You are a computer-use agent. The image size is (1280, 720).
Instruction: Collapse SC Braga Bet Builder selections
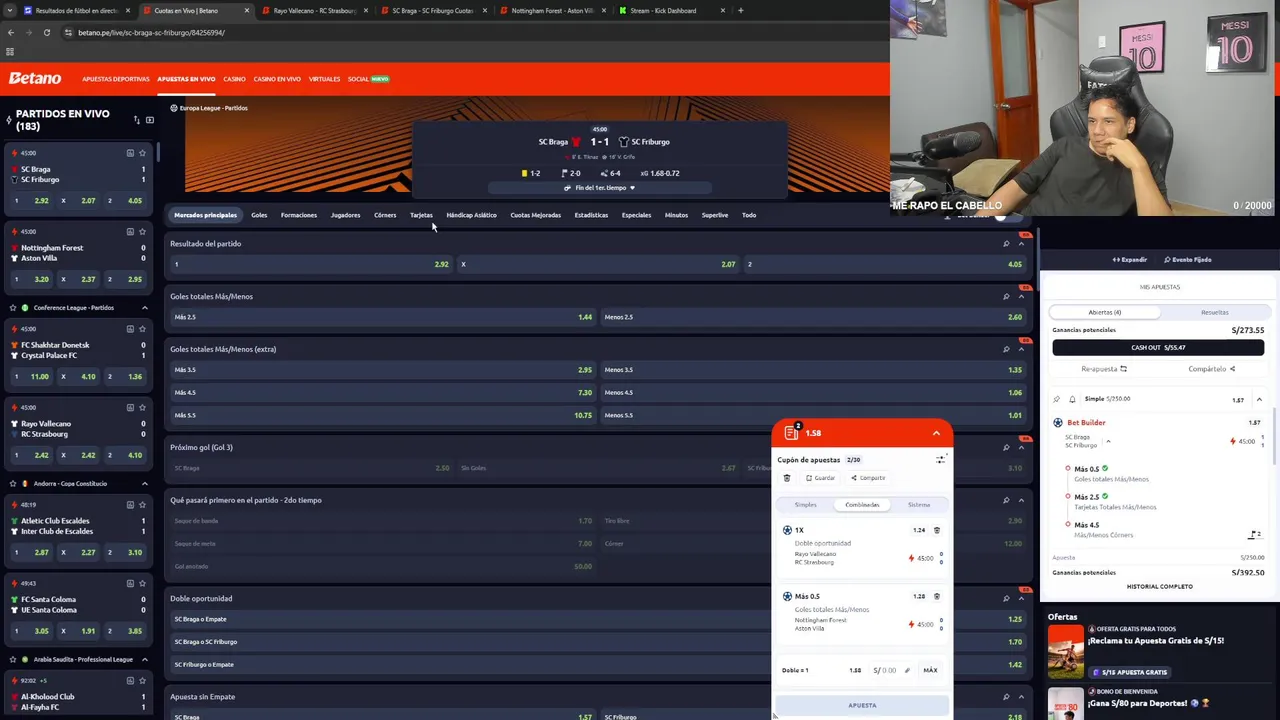[x=1108, y=441]
